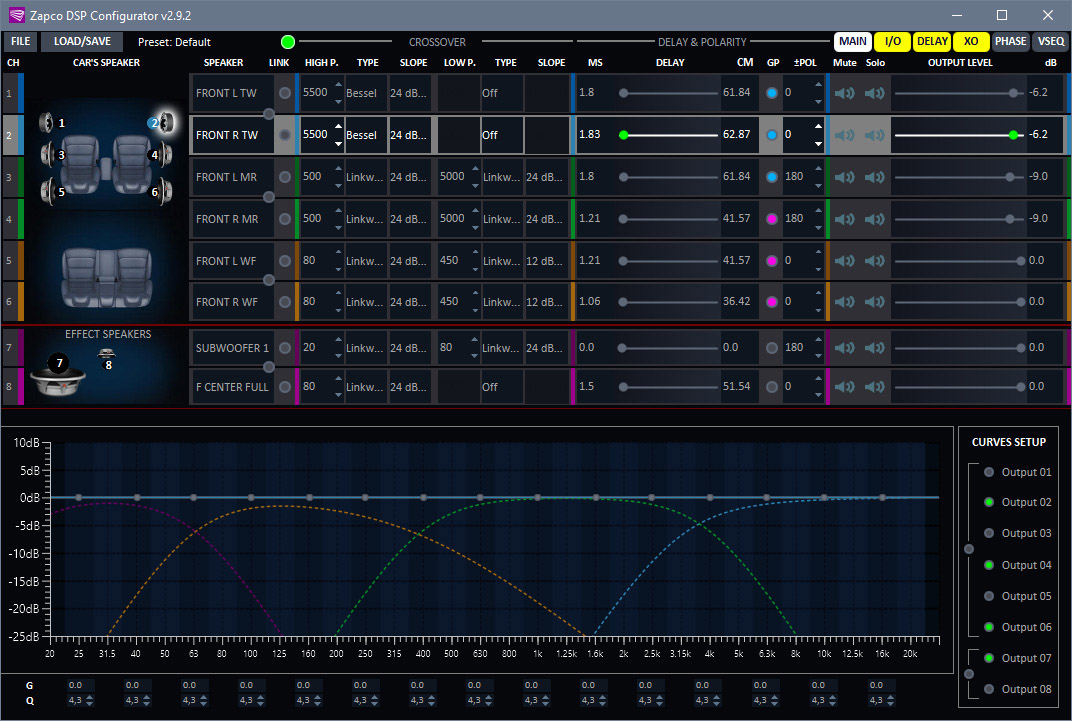Click FRONT R TW delay slider
Viewport: 1072px width, 721px height.
(x=669, y=135)
